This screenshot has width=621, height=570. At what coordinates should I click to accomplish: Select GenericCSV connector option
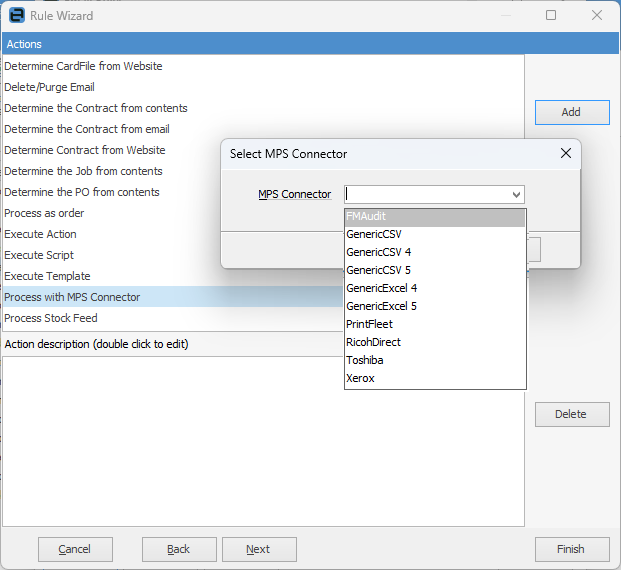click(435, 234)
